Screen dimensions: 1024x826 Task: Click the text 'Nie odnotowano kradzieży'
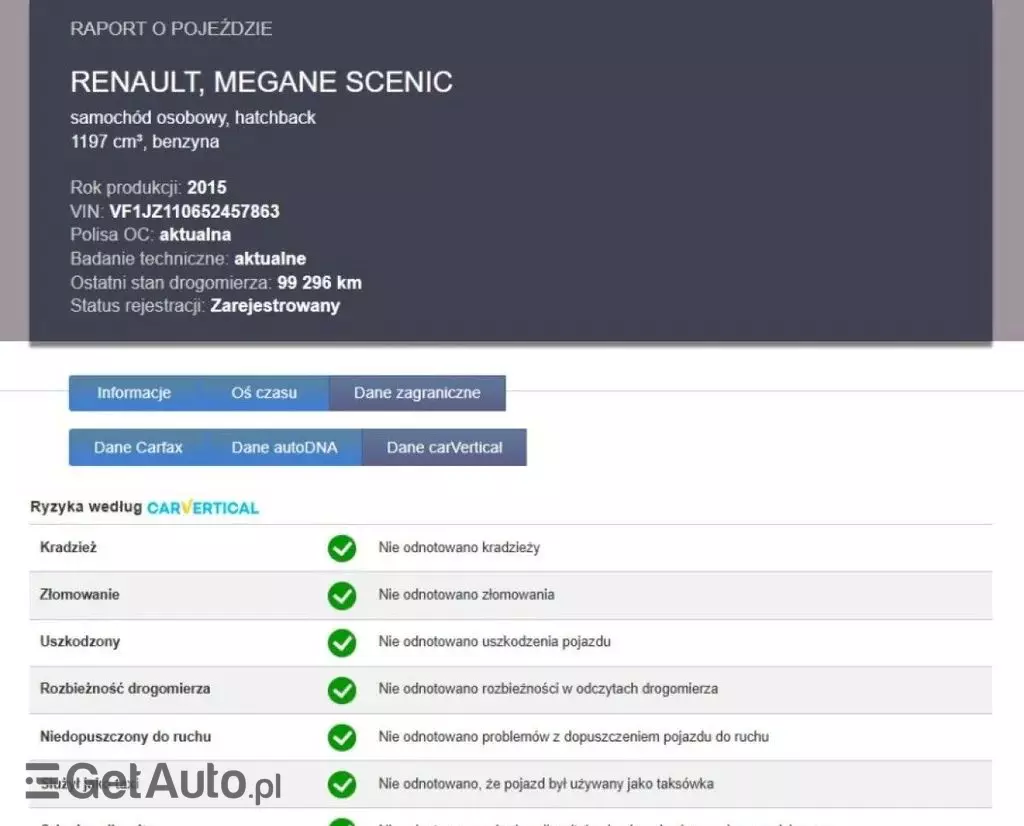tap(459, 548)
